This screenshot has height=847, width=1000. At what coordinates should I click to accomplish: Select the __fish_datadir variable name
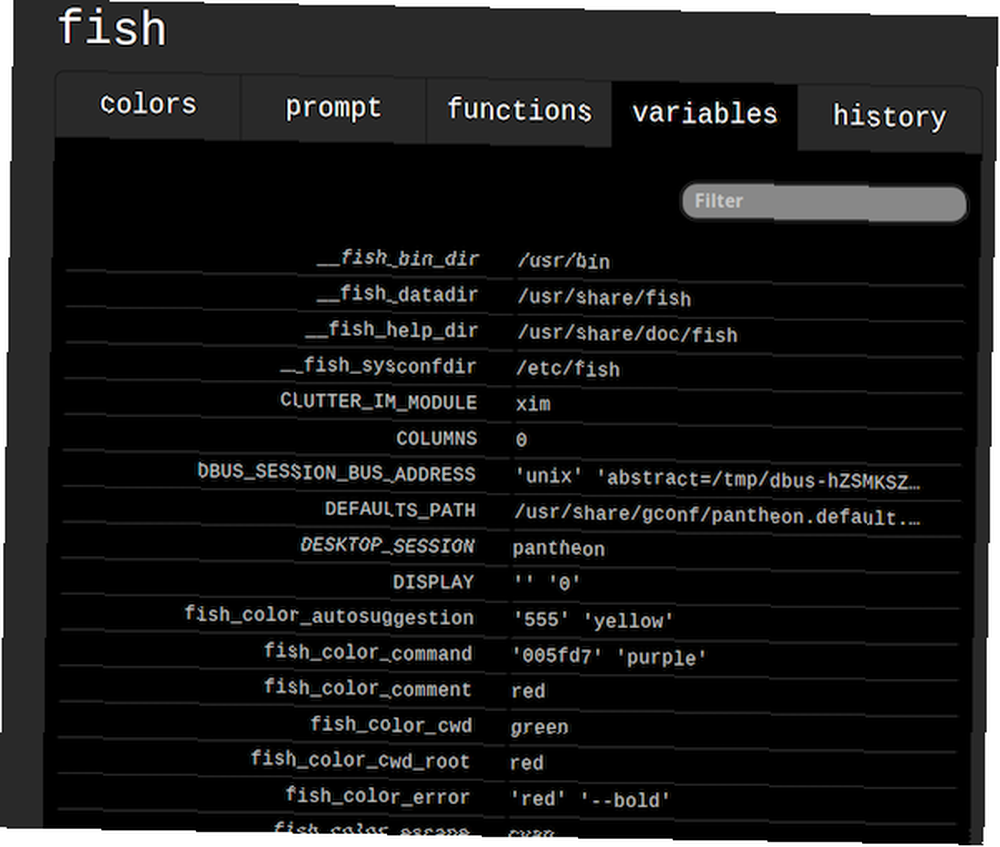tap(397, 295)
